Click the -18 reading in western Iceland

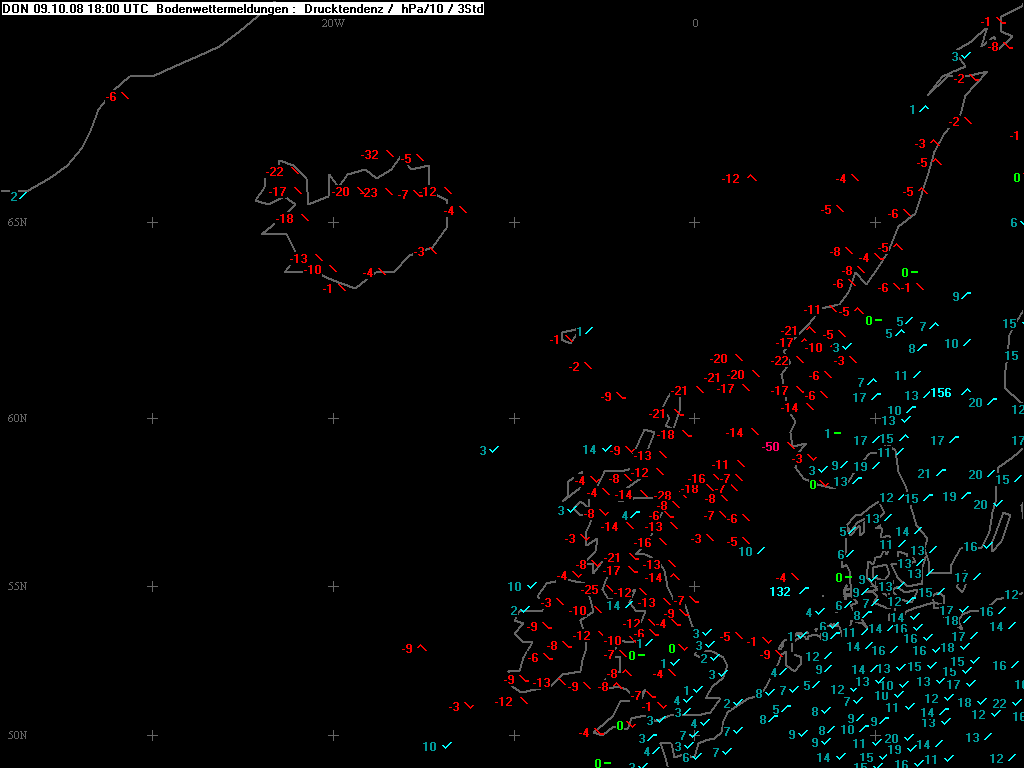(285, 219)
